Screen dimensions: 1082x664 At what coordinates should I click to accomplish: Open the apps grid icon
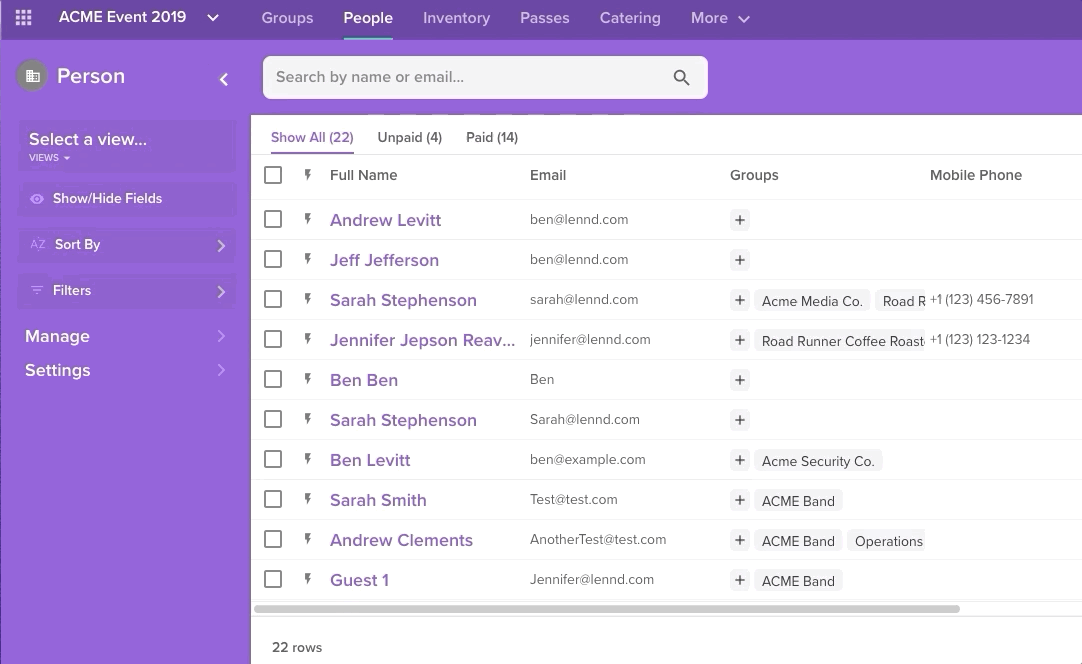(23, 18)
